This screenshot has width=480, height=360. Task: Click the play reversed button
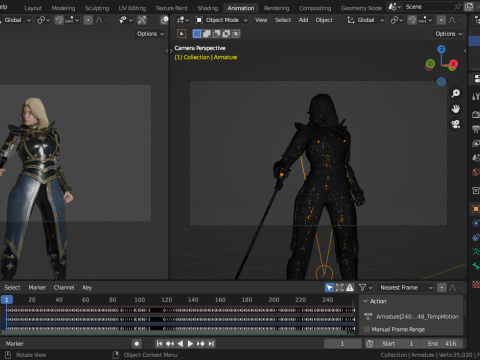coord(180,344)
